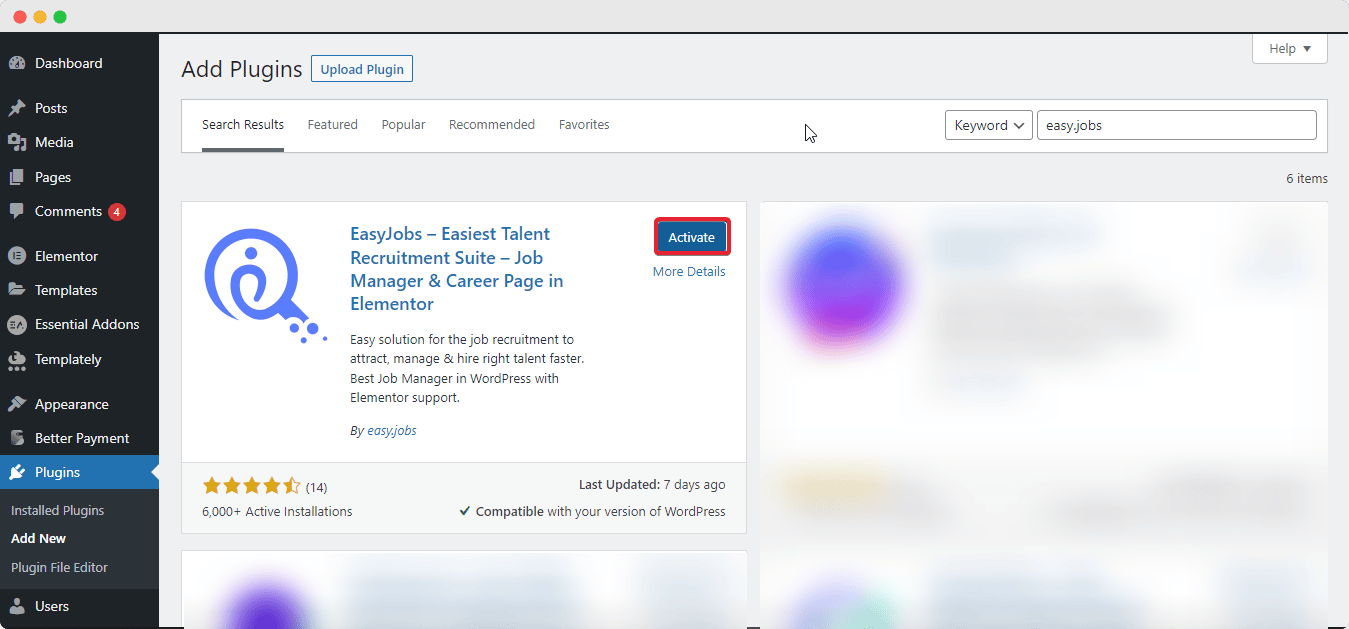Click the Templately cloud icon
Viewport: 1349px width, 629px height.
[x=17, y=359]
